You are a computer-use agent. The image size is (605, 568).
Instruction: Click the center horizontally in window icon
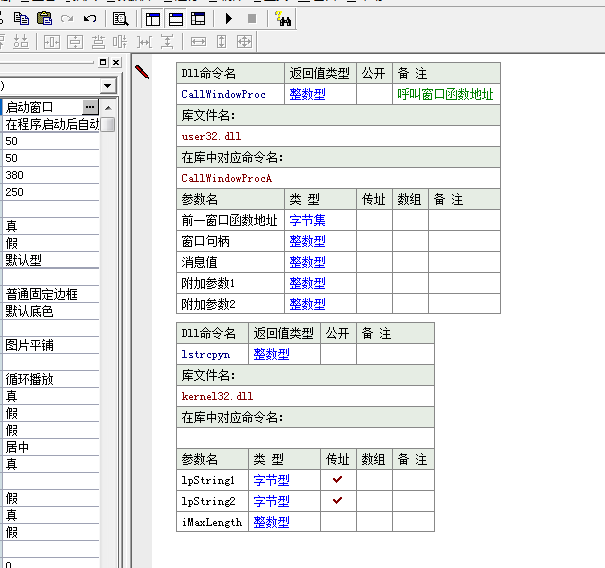52,42
